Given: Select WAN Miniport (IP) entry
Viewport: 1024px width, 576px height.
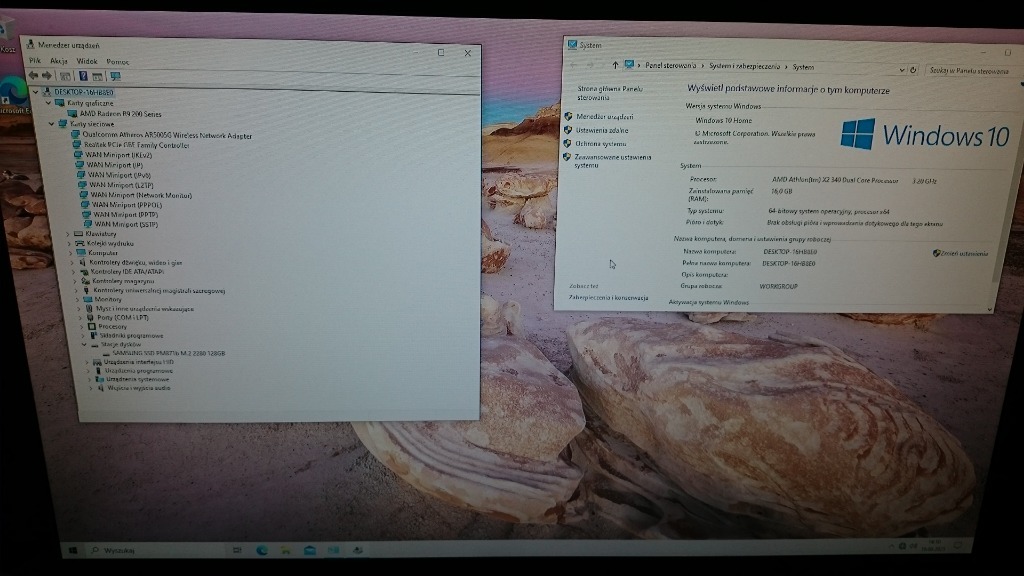Looking at the screenshot, I should 115,165.
